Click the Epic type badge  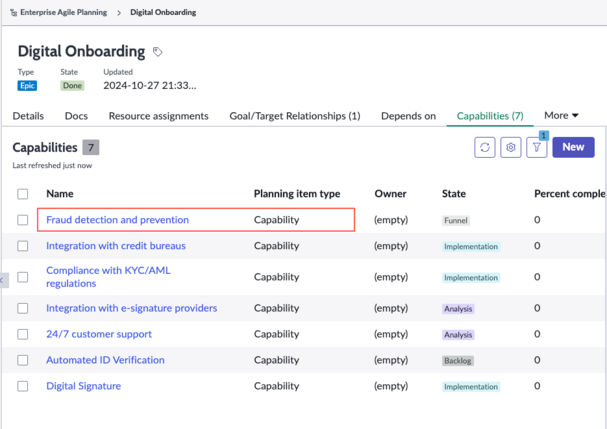(x=27, y=86)
